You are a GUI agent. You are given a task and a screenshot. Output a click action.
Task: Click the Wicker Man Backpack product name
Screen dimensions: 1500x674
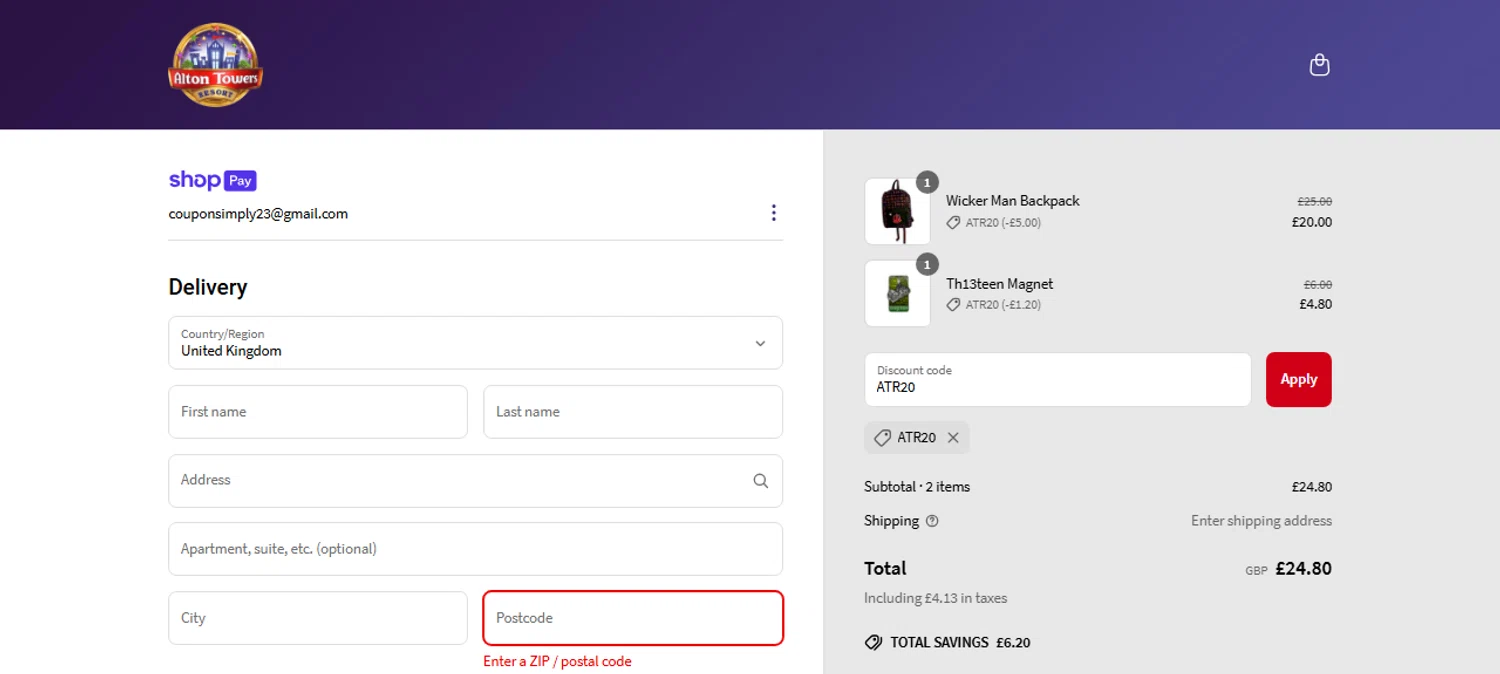(1013, 201)
